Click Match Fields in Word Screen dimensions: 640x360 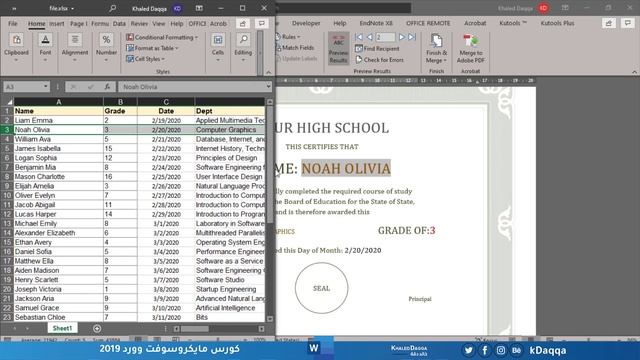pyautogui.click(x=295, y=48)
